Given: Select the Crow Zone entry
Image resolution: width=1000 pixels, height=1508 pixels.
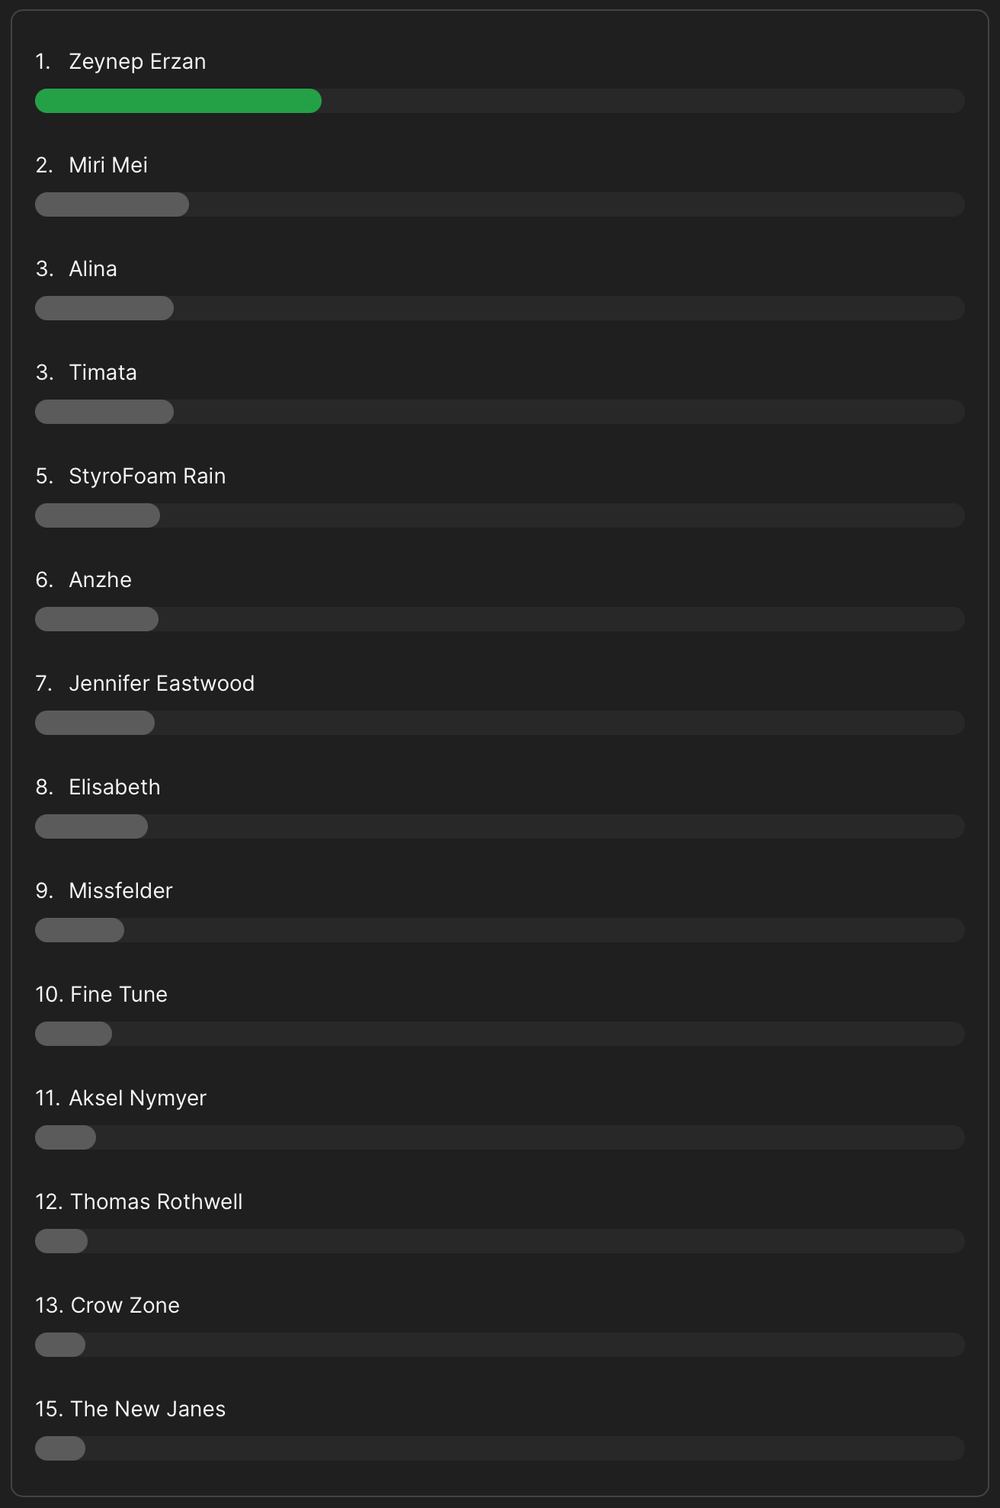Looking at the screenshot, I should pyautogui.click(x=125, y=1305).
